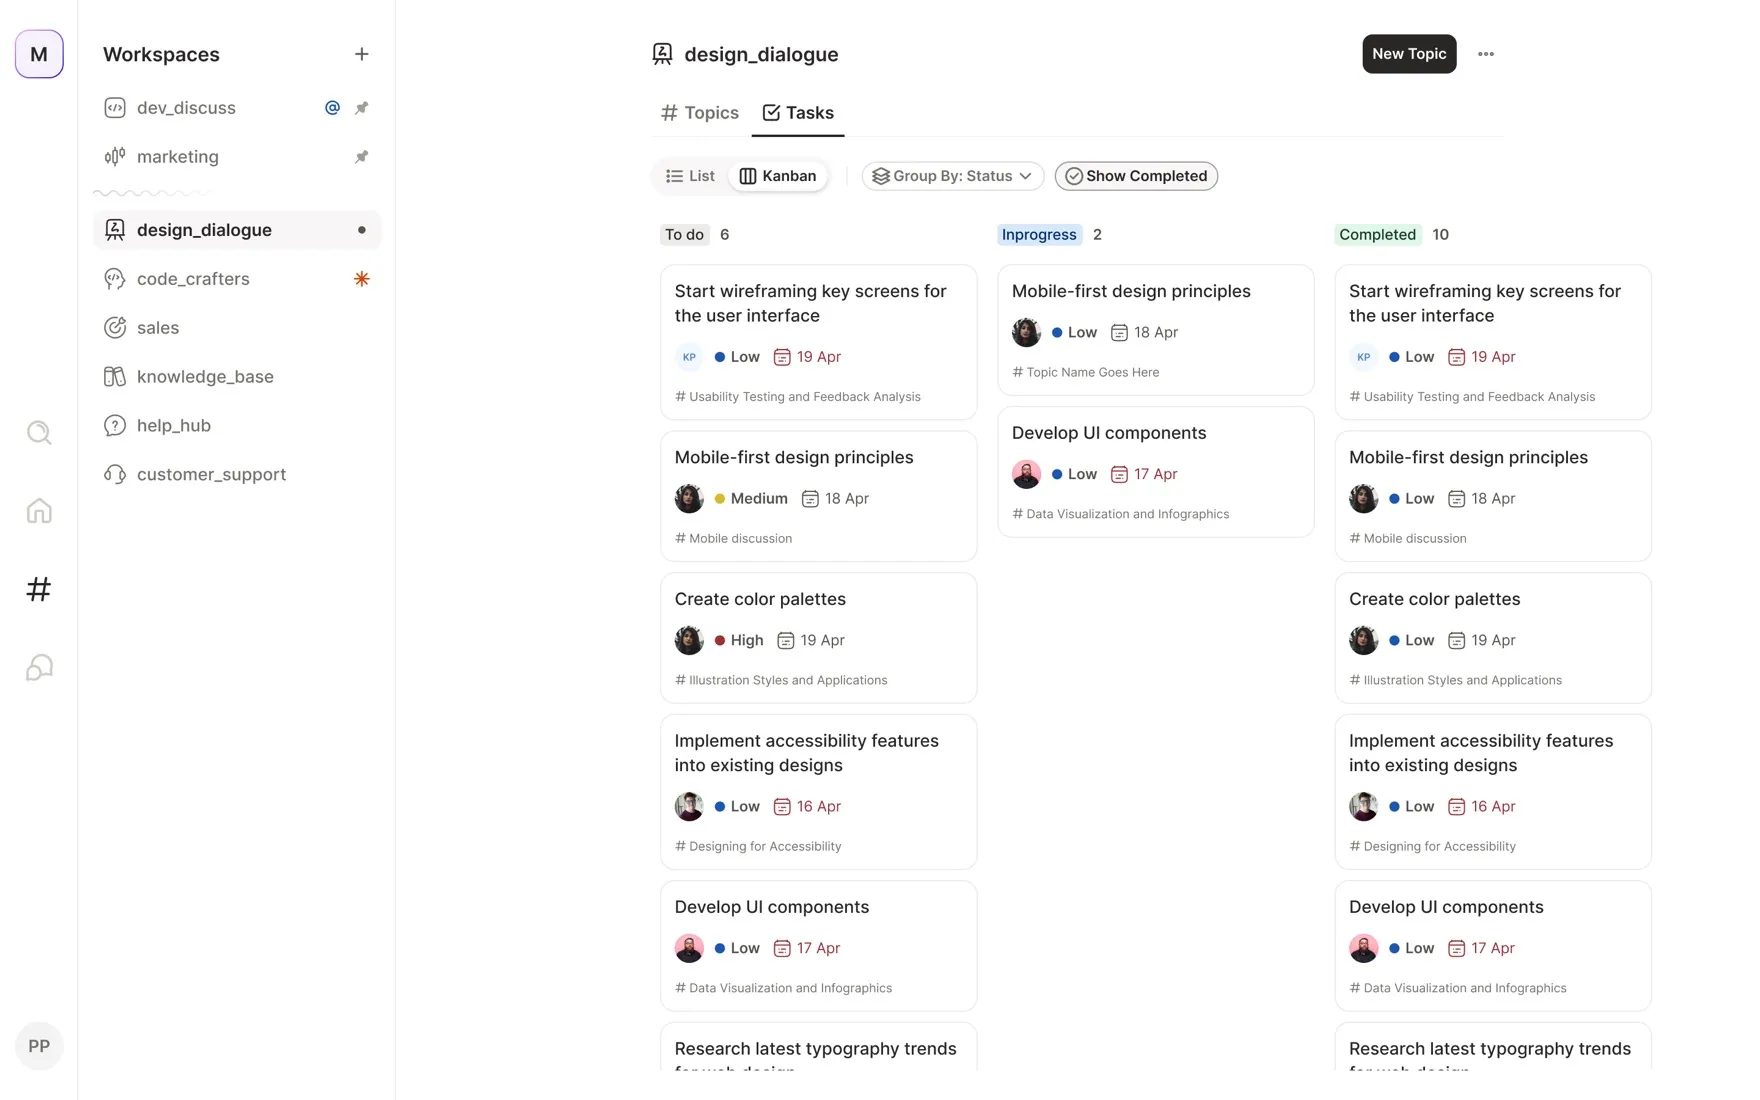
Task: Click the mention @ icon on dev_discuss
Action: 332,108
